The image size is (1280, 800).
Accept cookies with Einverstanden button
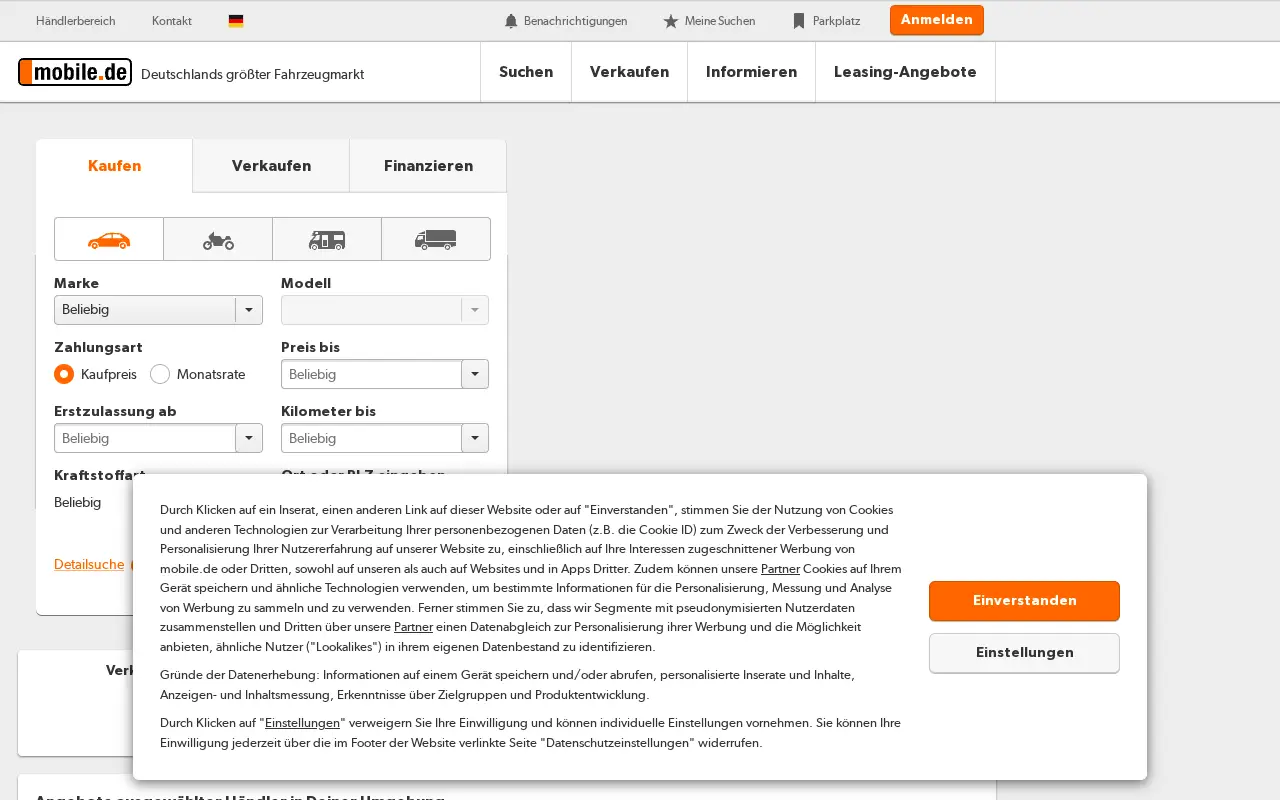click(1024, 601)
